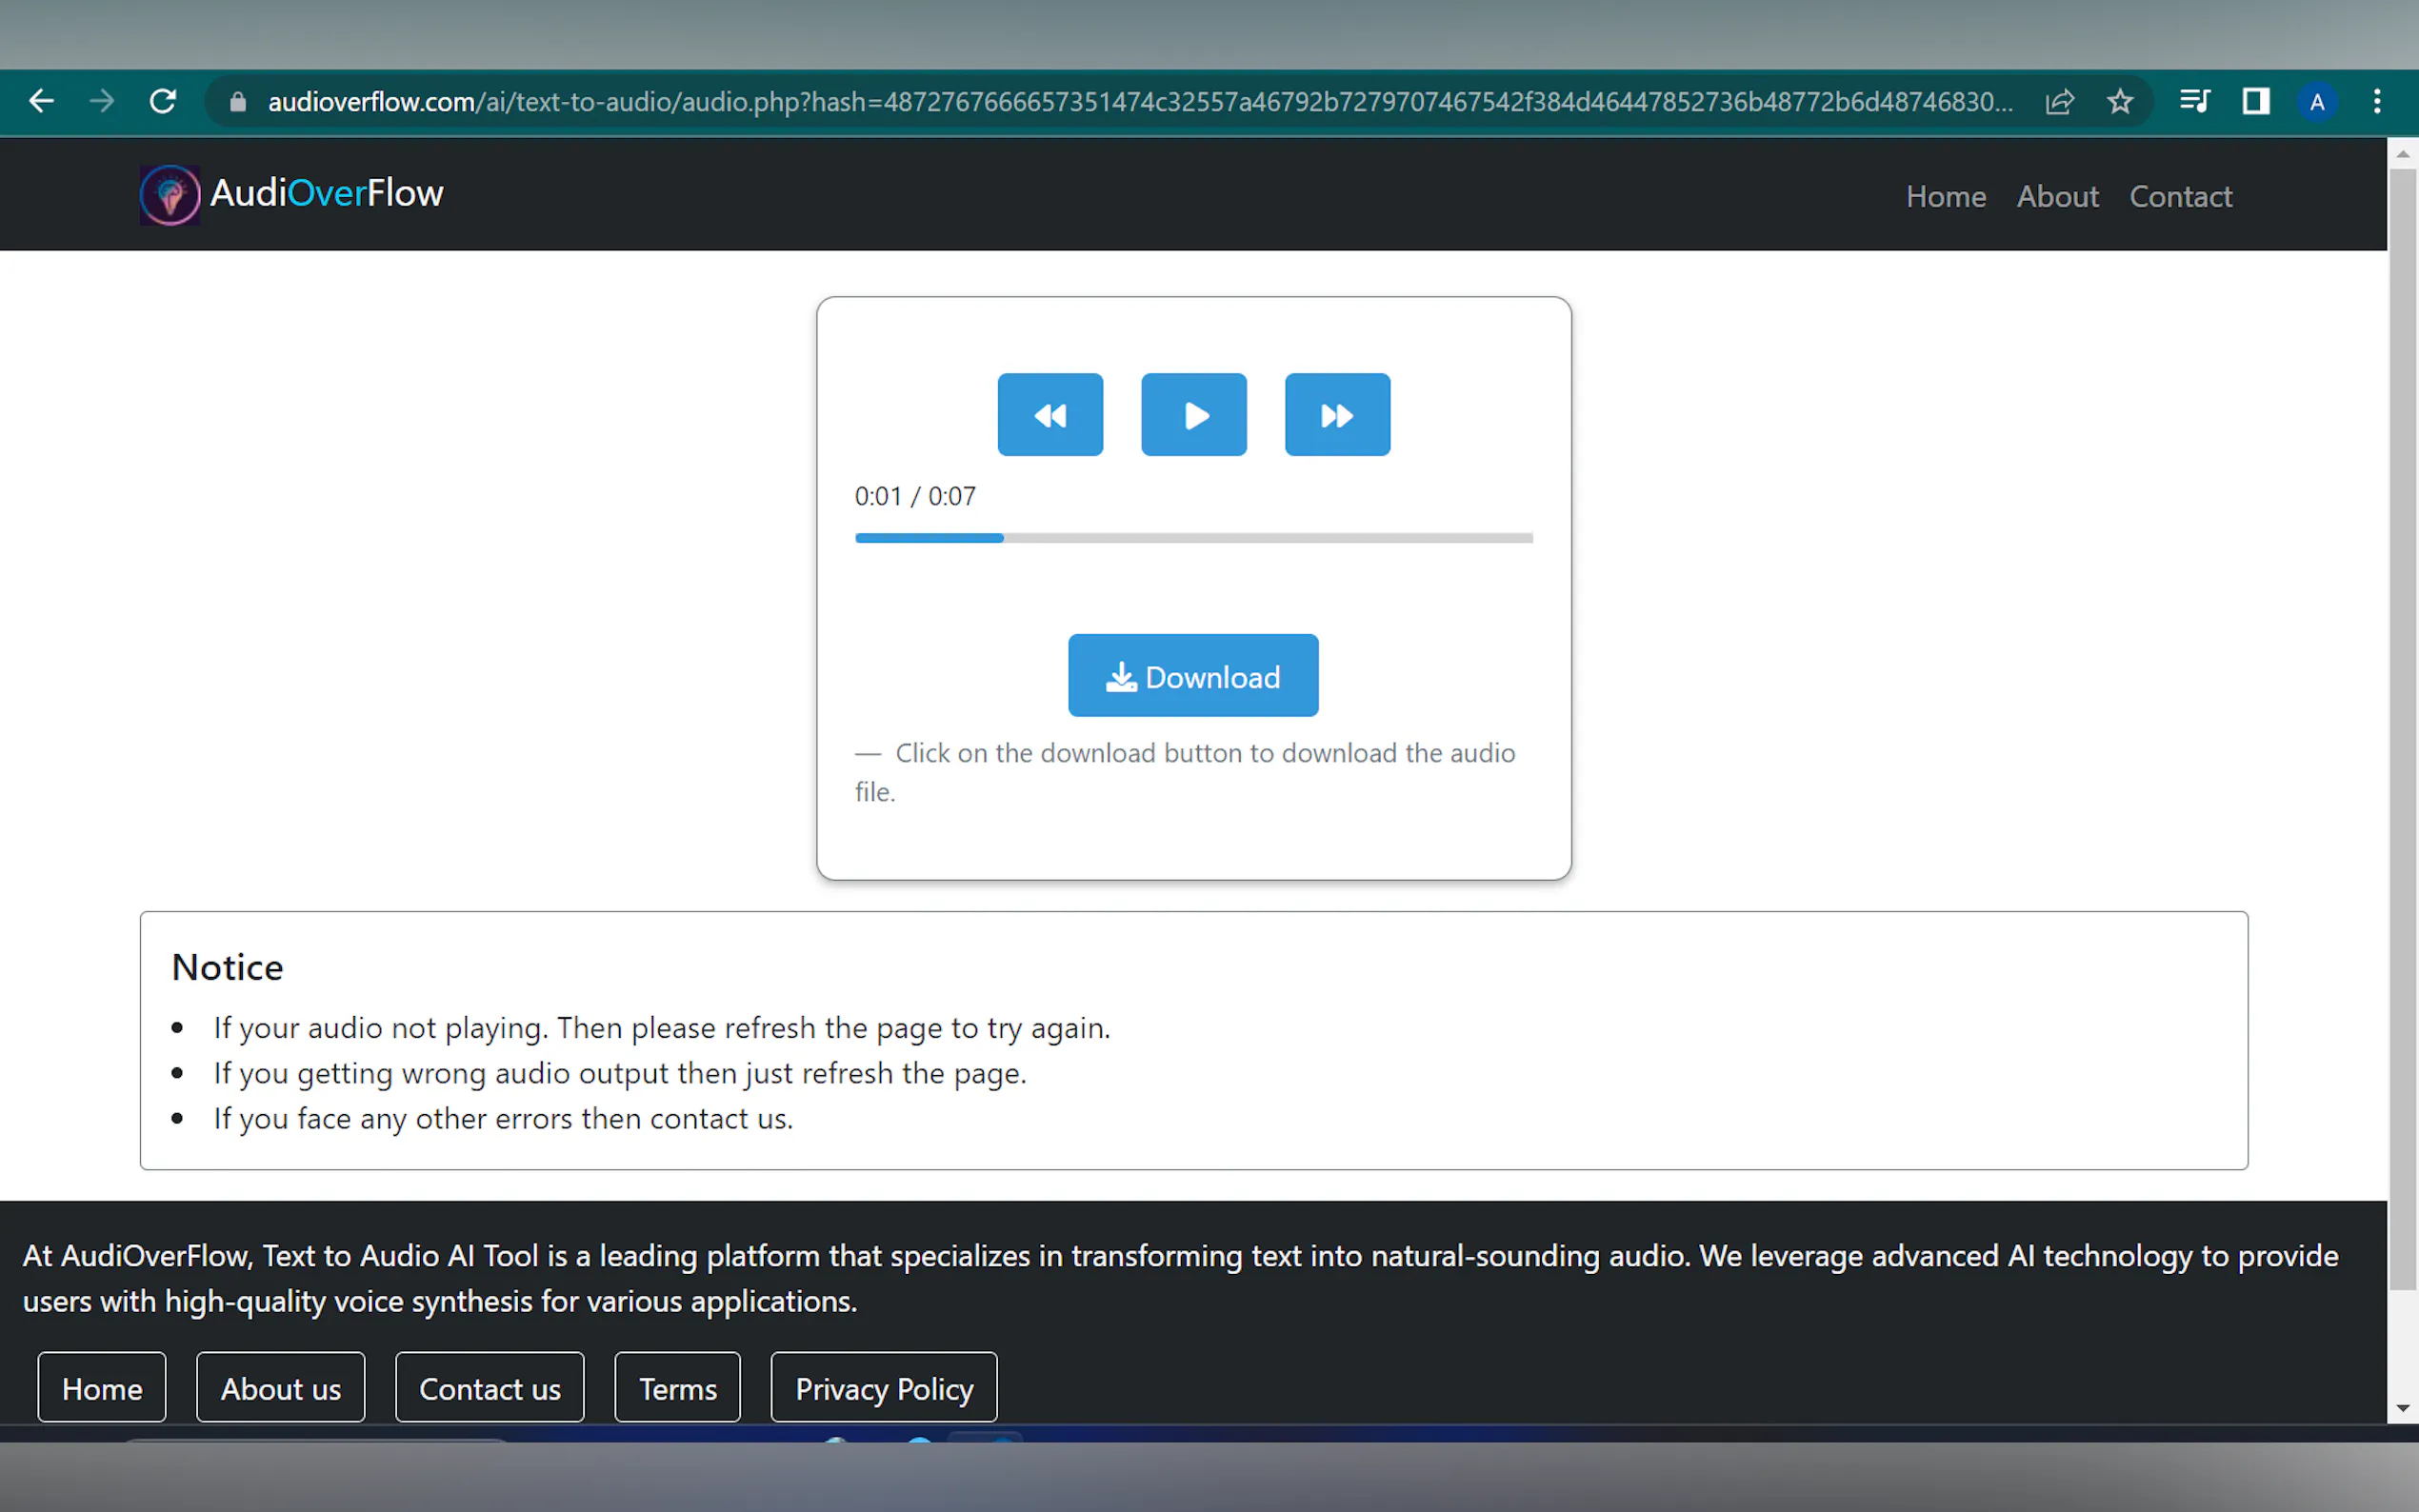Open the profile avatar A
The image size is (2419, 1512).
[x=2316, y=101]
